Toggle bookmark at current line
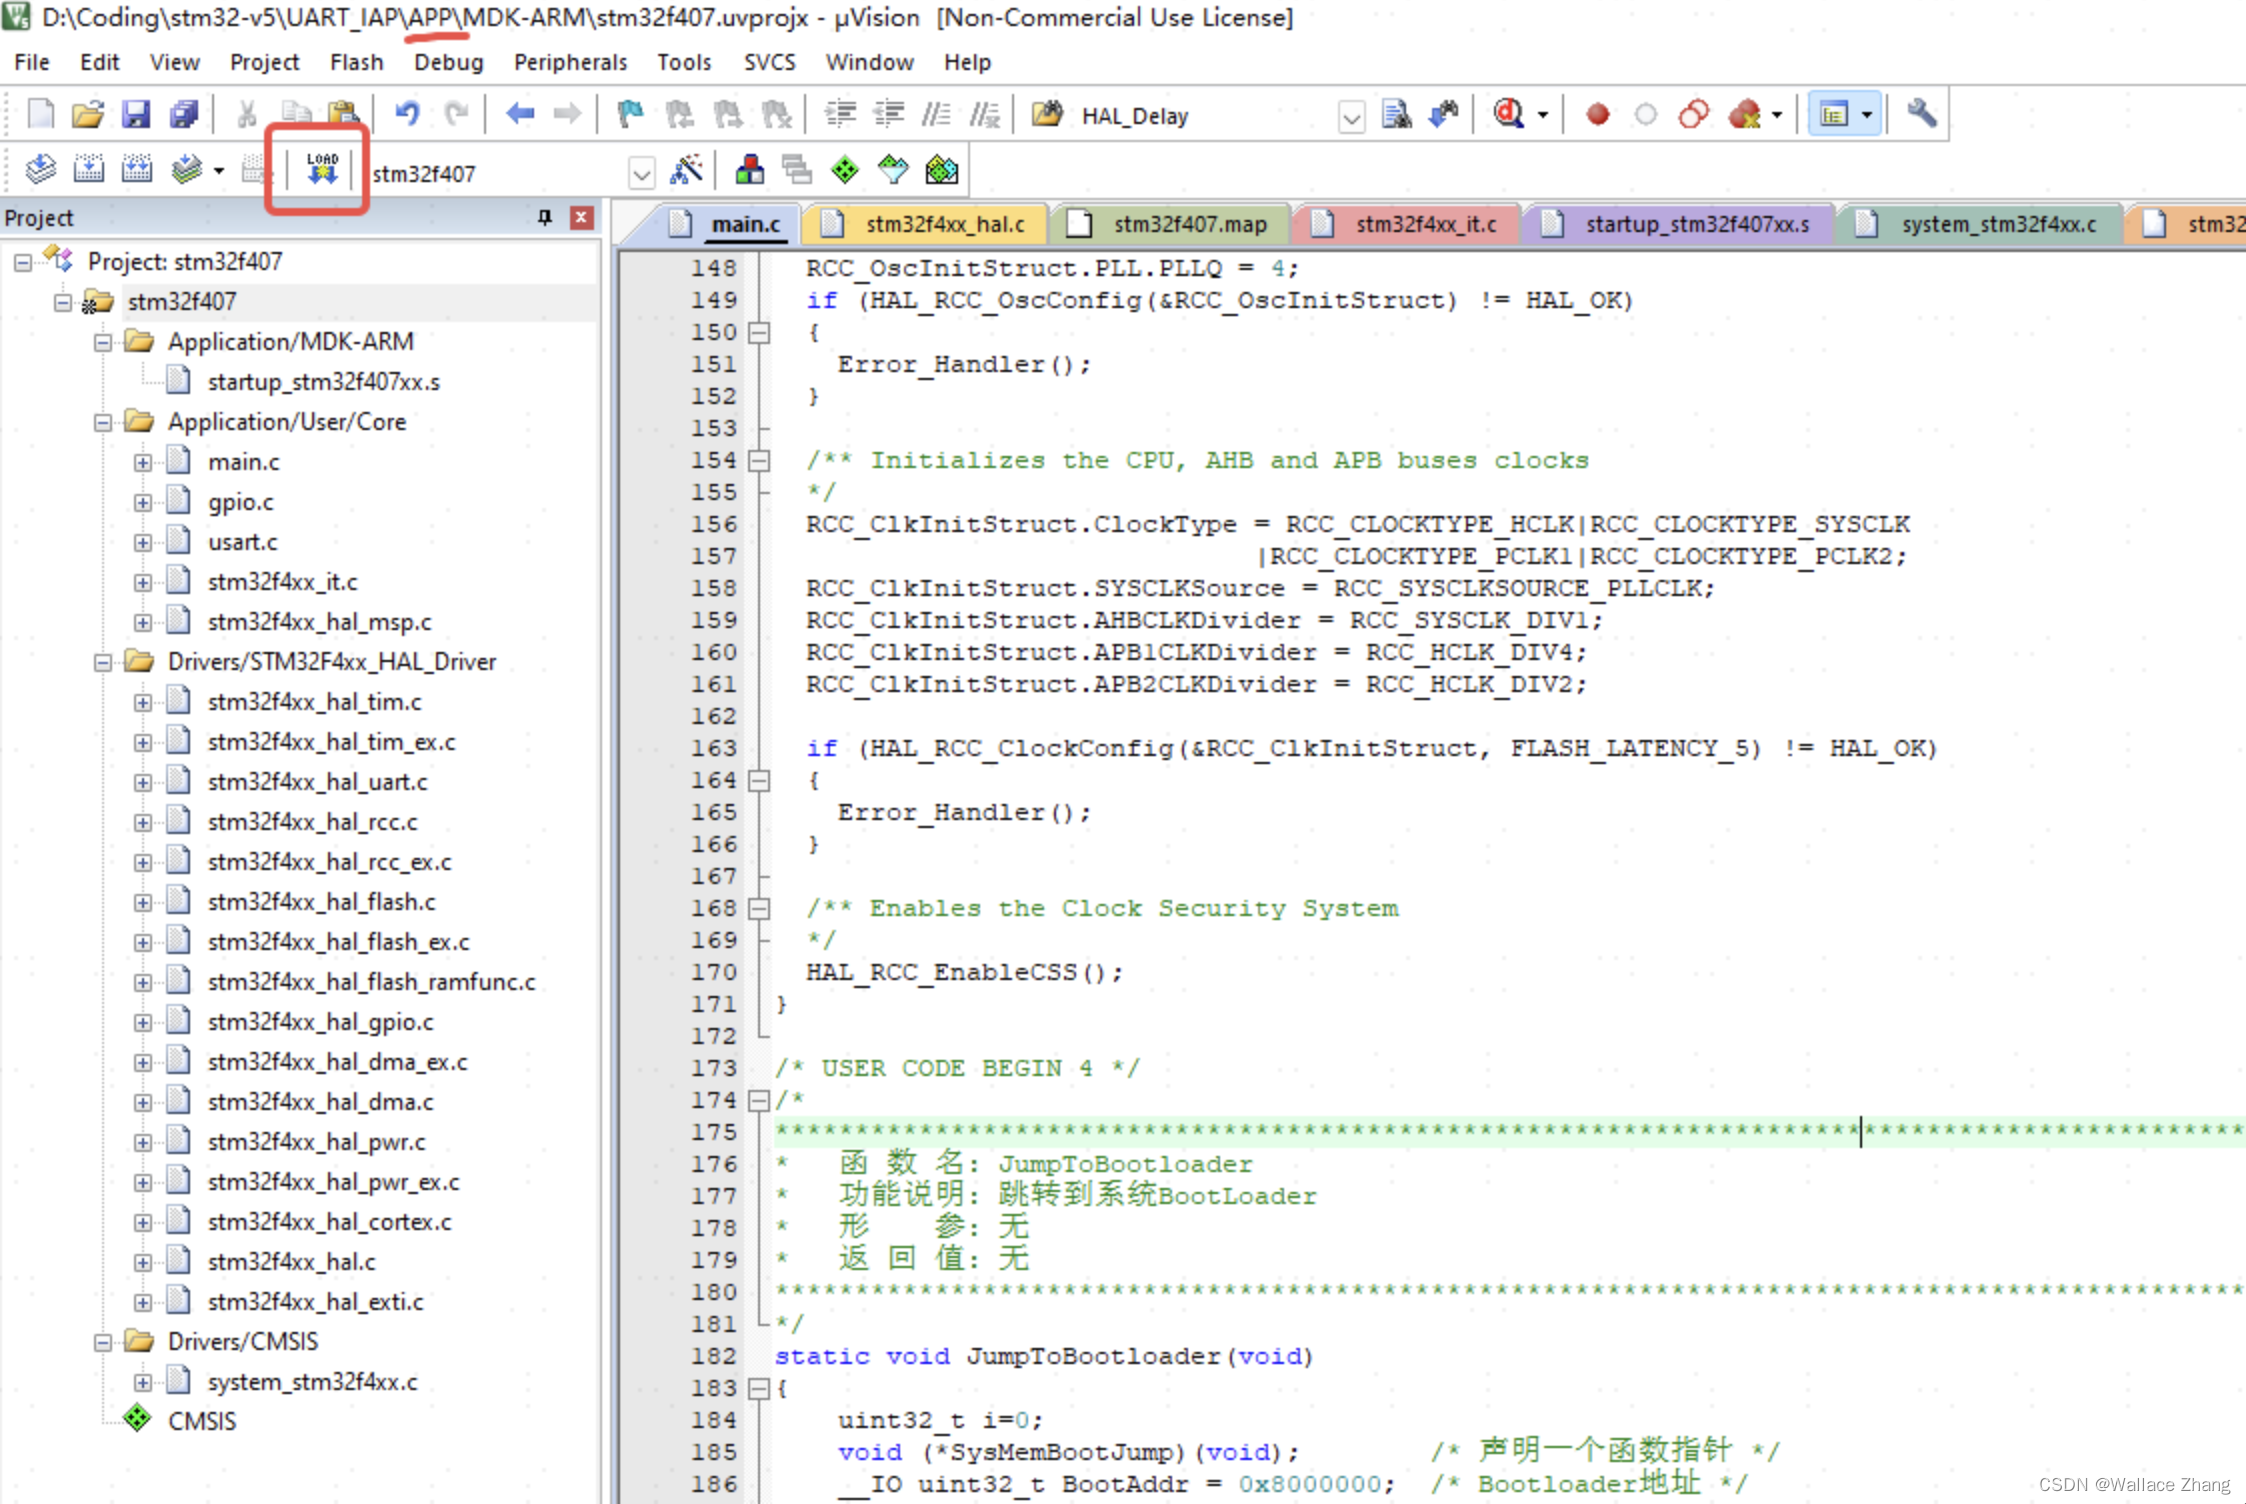The width and height of the screenshot is (2246, 1504). (x=628, y=113)
